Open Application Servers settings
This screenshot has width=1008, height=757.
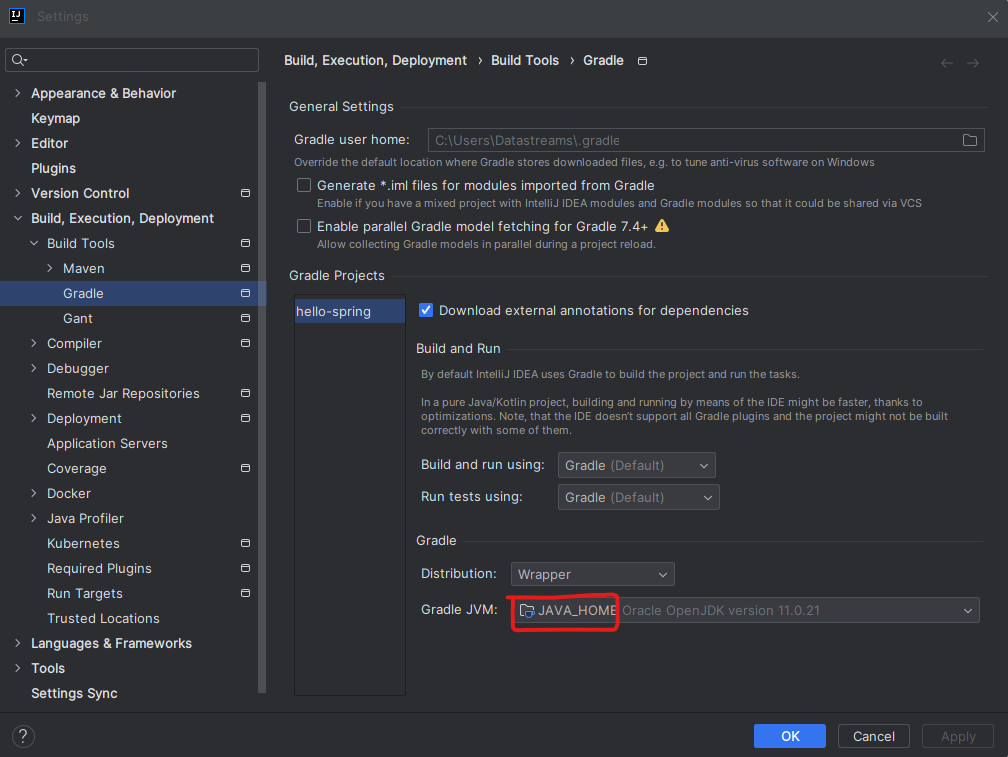tap(107, 443)
